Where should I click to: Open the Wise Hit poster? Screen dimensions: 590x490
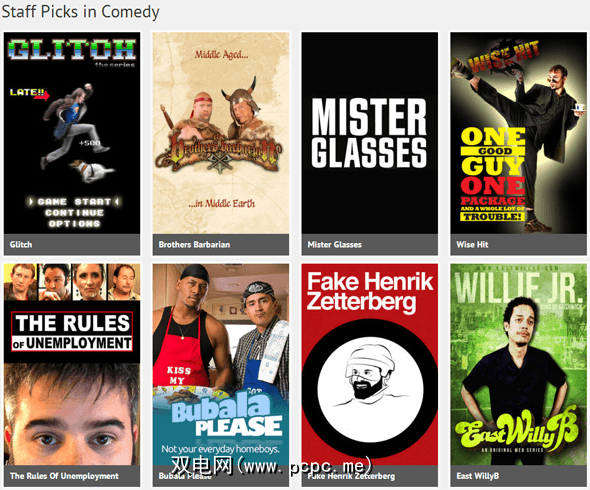click(x=519, y=133)
